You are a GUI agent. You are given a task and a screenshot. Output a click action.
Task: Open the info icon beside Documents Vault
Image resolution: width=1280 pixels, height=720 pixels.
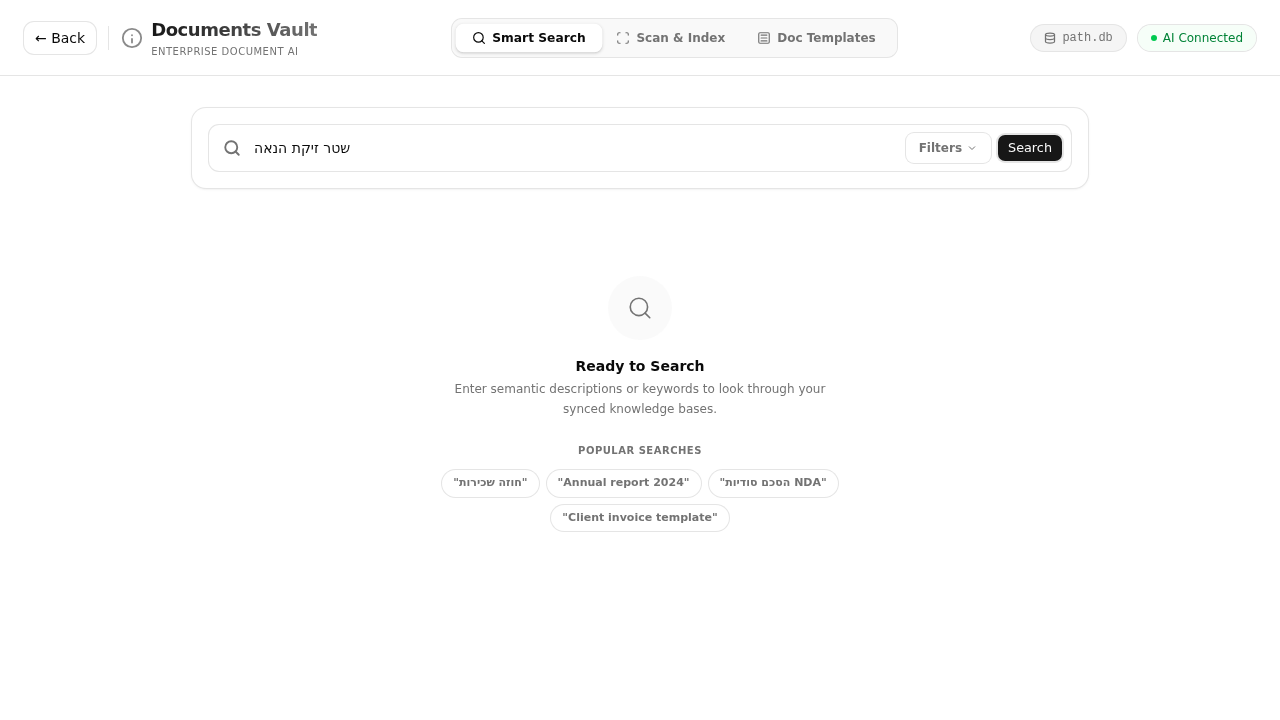coord(132,38)
